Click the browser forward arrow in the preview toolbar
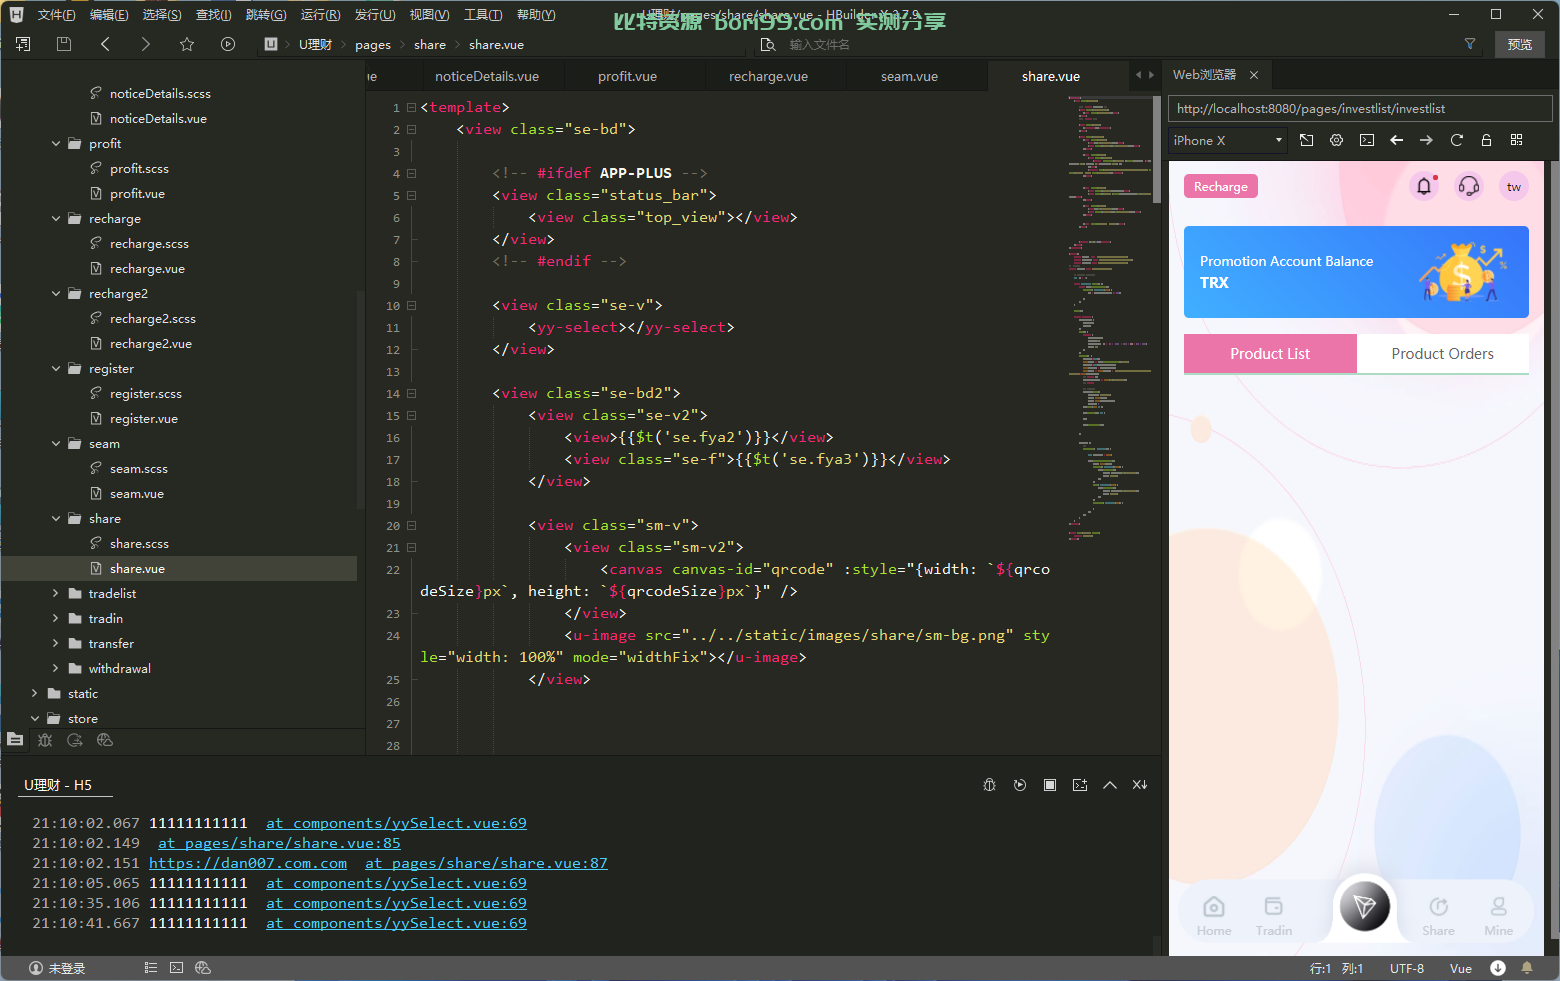The image size is (1560, 981). pos(1427,140)
